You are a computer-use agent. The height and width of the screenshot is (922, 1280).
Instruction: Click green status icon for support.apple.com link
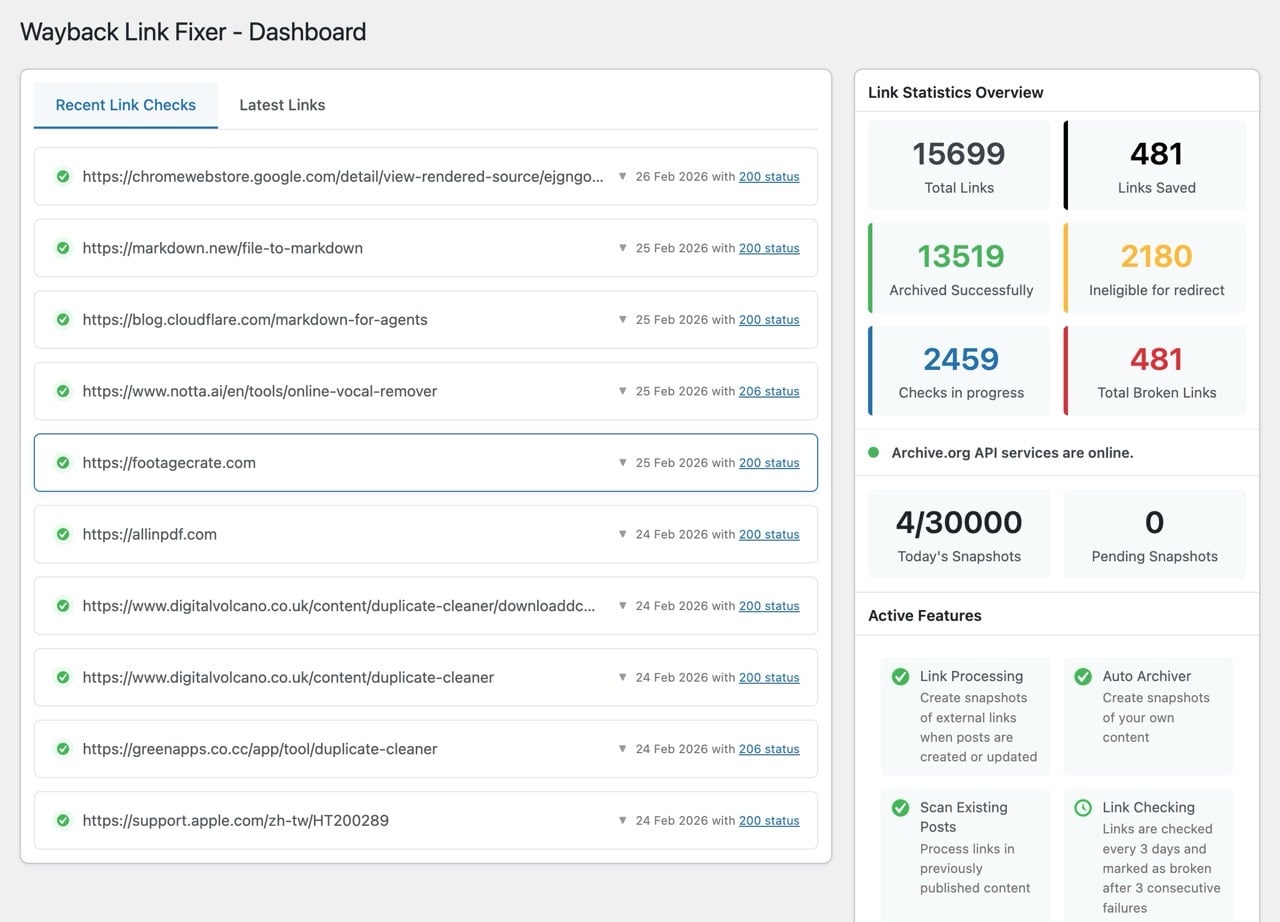[x=63, y=820]
